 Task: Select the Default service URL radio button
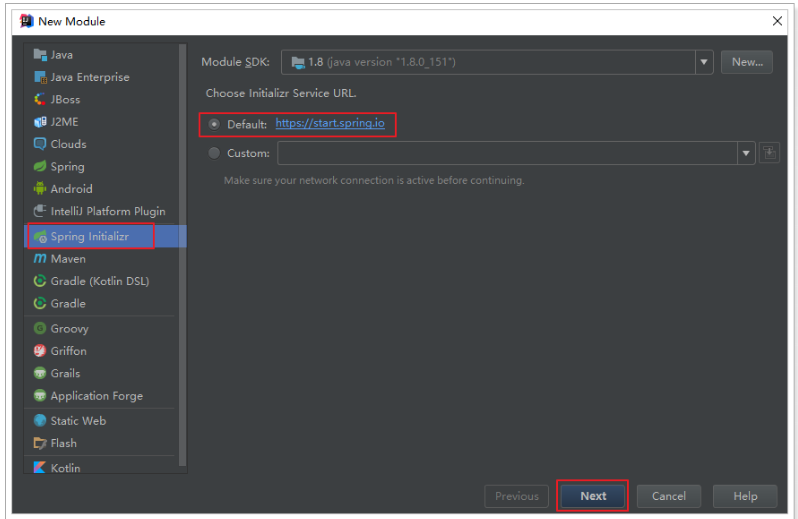pyautogui.click(x=214, y=124)
